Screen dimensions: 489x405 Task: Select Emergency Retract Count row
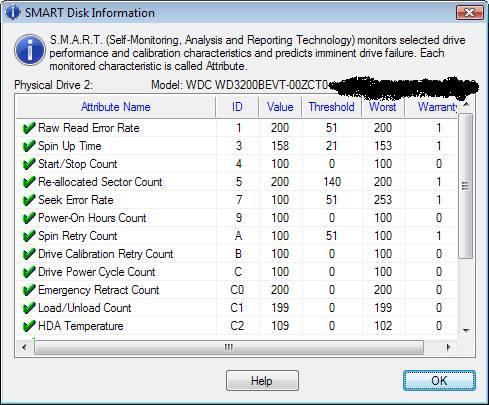pyautogui.click(x=237, y=290)
